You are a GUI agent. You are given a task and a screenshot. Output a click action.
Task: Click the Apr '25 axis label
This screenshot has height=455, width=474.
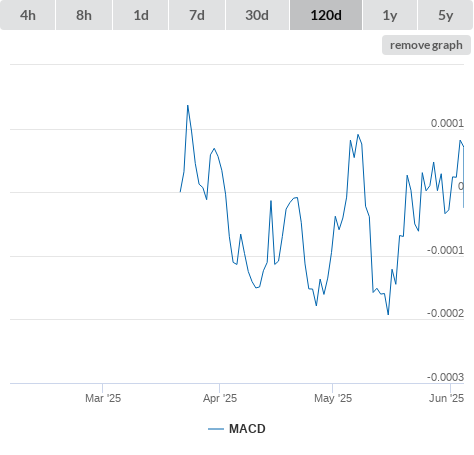[x=220, y=398]
